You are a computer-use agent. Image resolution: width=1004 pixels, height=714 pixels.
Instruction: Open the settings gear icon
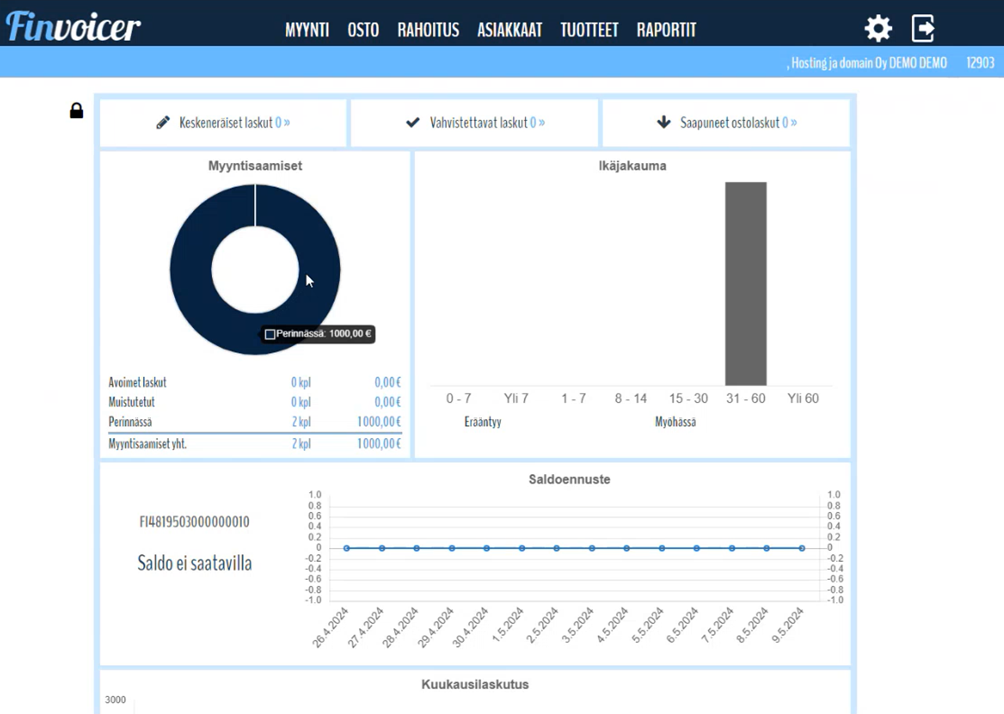[878, 28]
